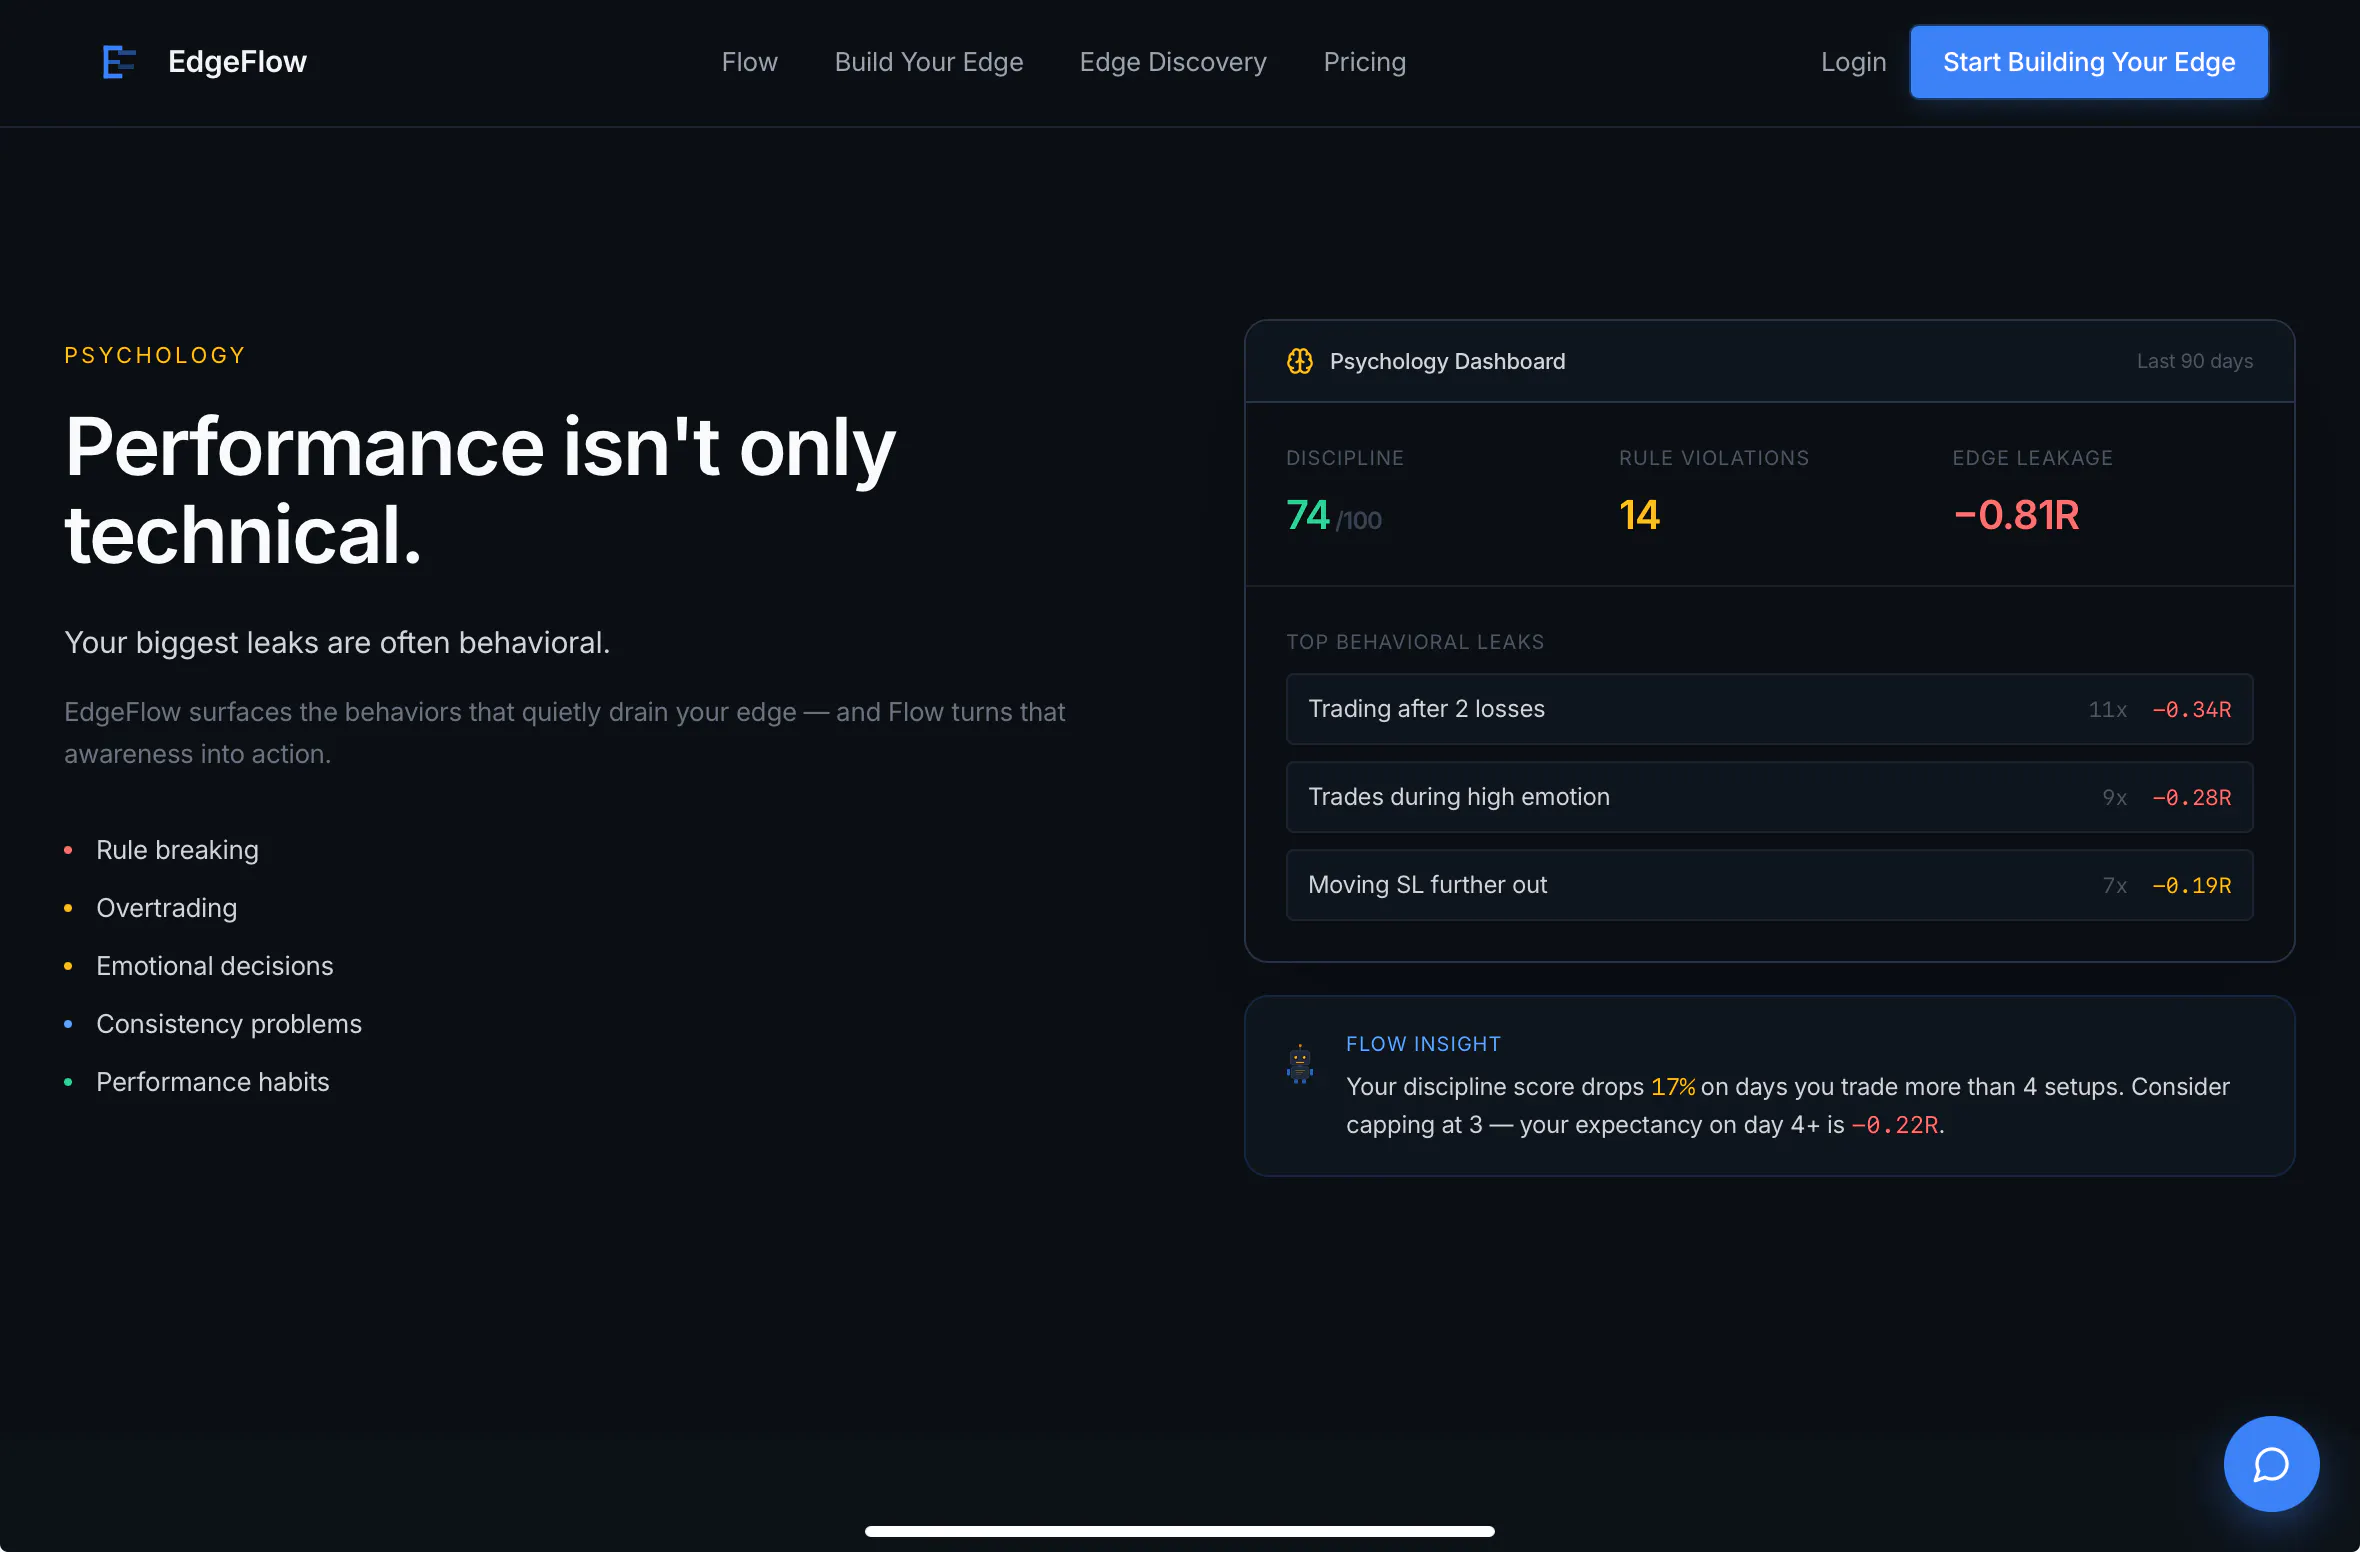
Task: Click the 17% highlighted figure
Action: (x=1673, y=1086)
